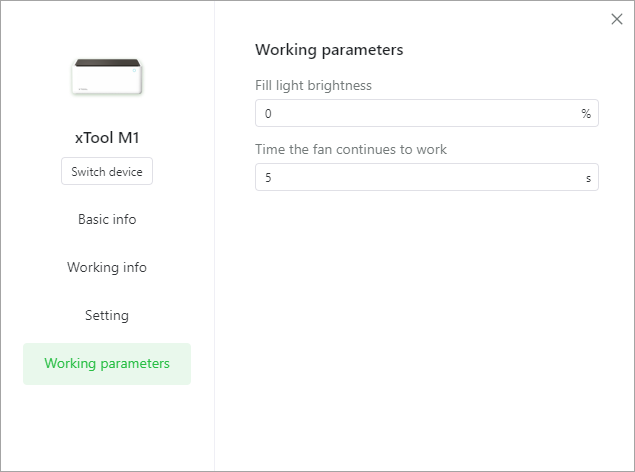Image resolution: width=635 pixels, height=472 pixels.
Task: Open the Basic info section
Action: click(107, 219)
